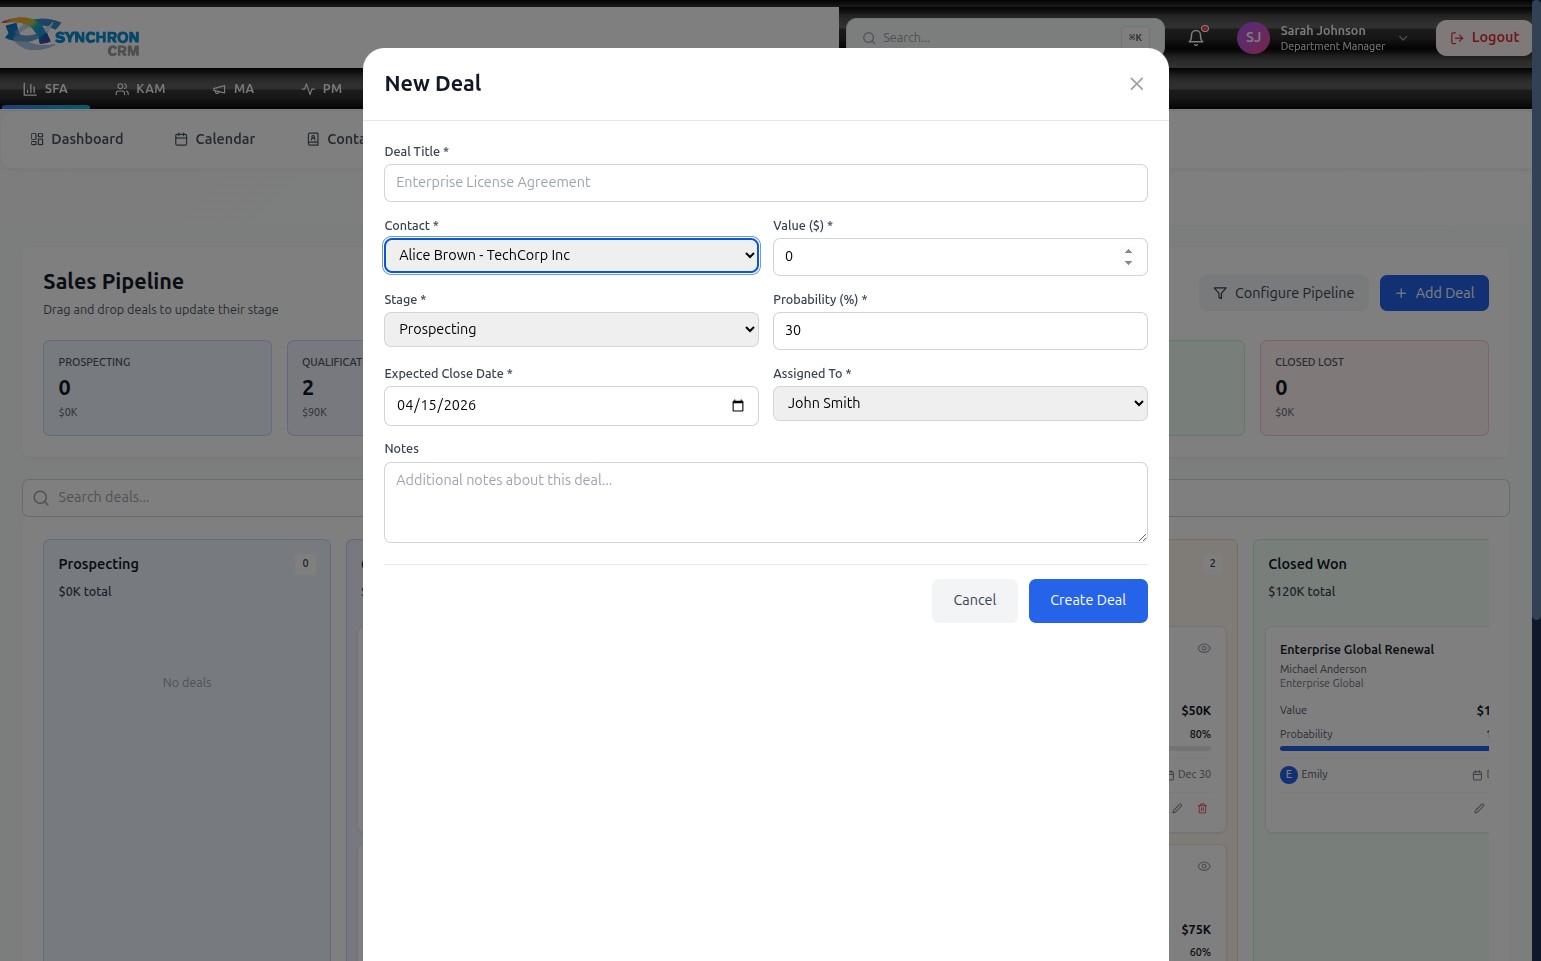Open the Assigned To dropdown showing John Smith

pos(960,404)
